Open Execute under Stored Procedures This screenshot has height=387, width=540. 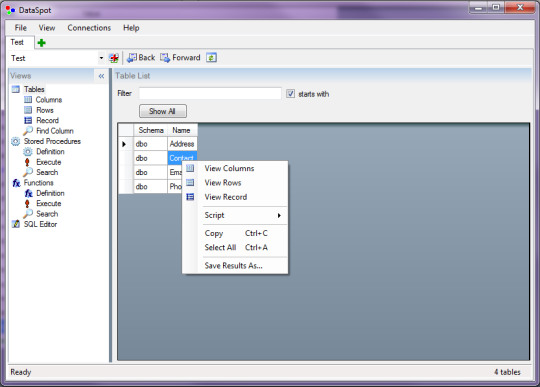[49, 162]
